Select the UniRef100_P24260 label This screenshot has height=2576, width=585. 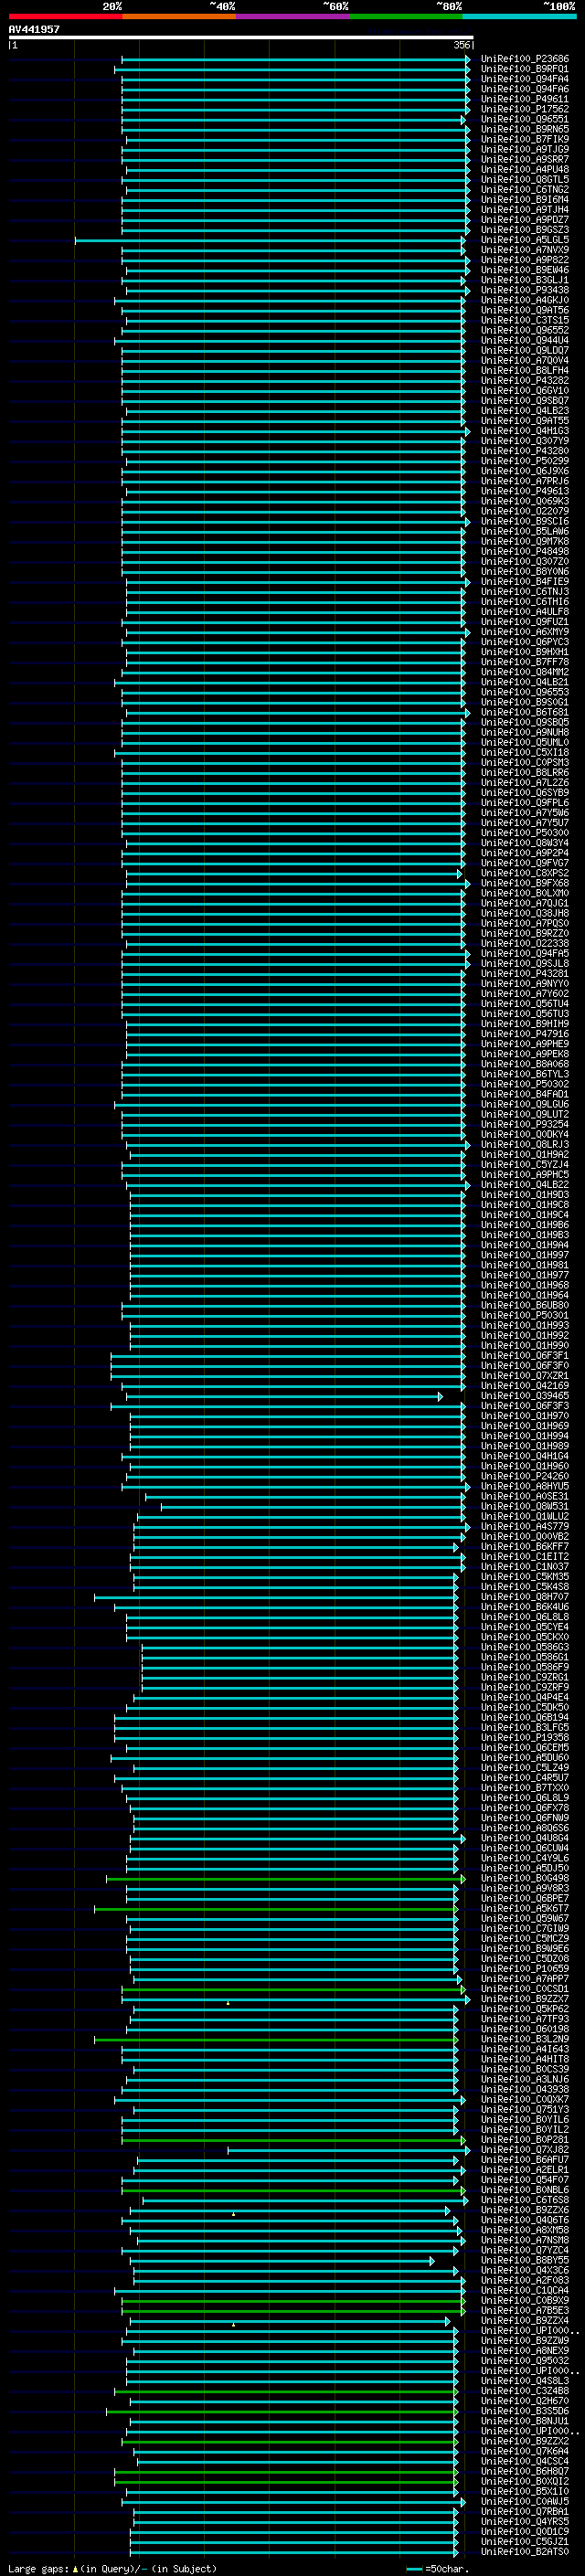525,1476
